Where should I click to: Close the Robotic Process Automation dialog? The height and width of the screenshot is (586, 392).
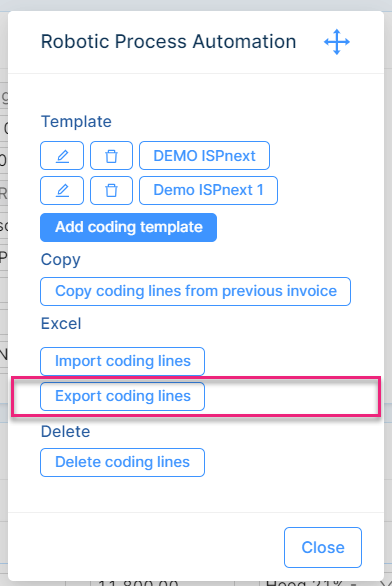coord(323,548)
